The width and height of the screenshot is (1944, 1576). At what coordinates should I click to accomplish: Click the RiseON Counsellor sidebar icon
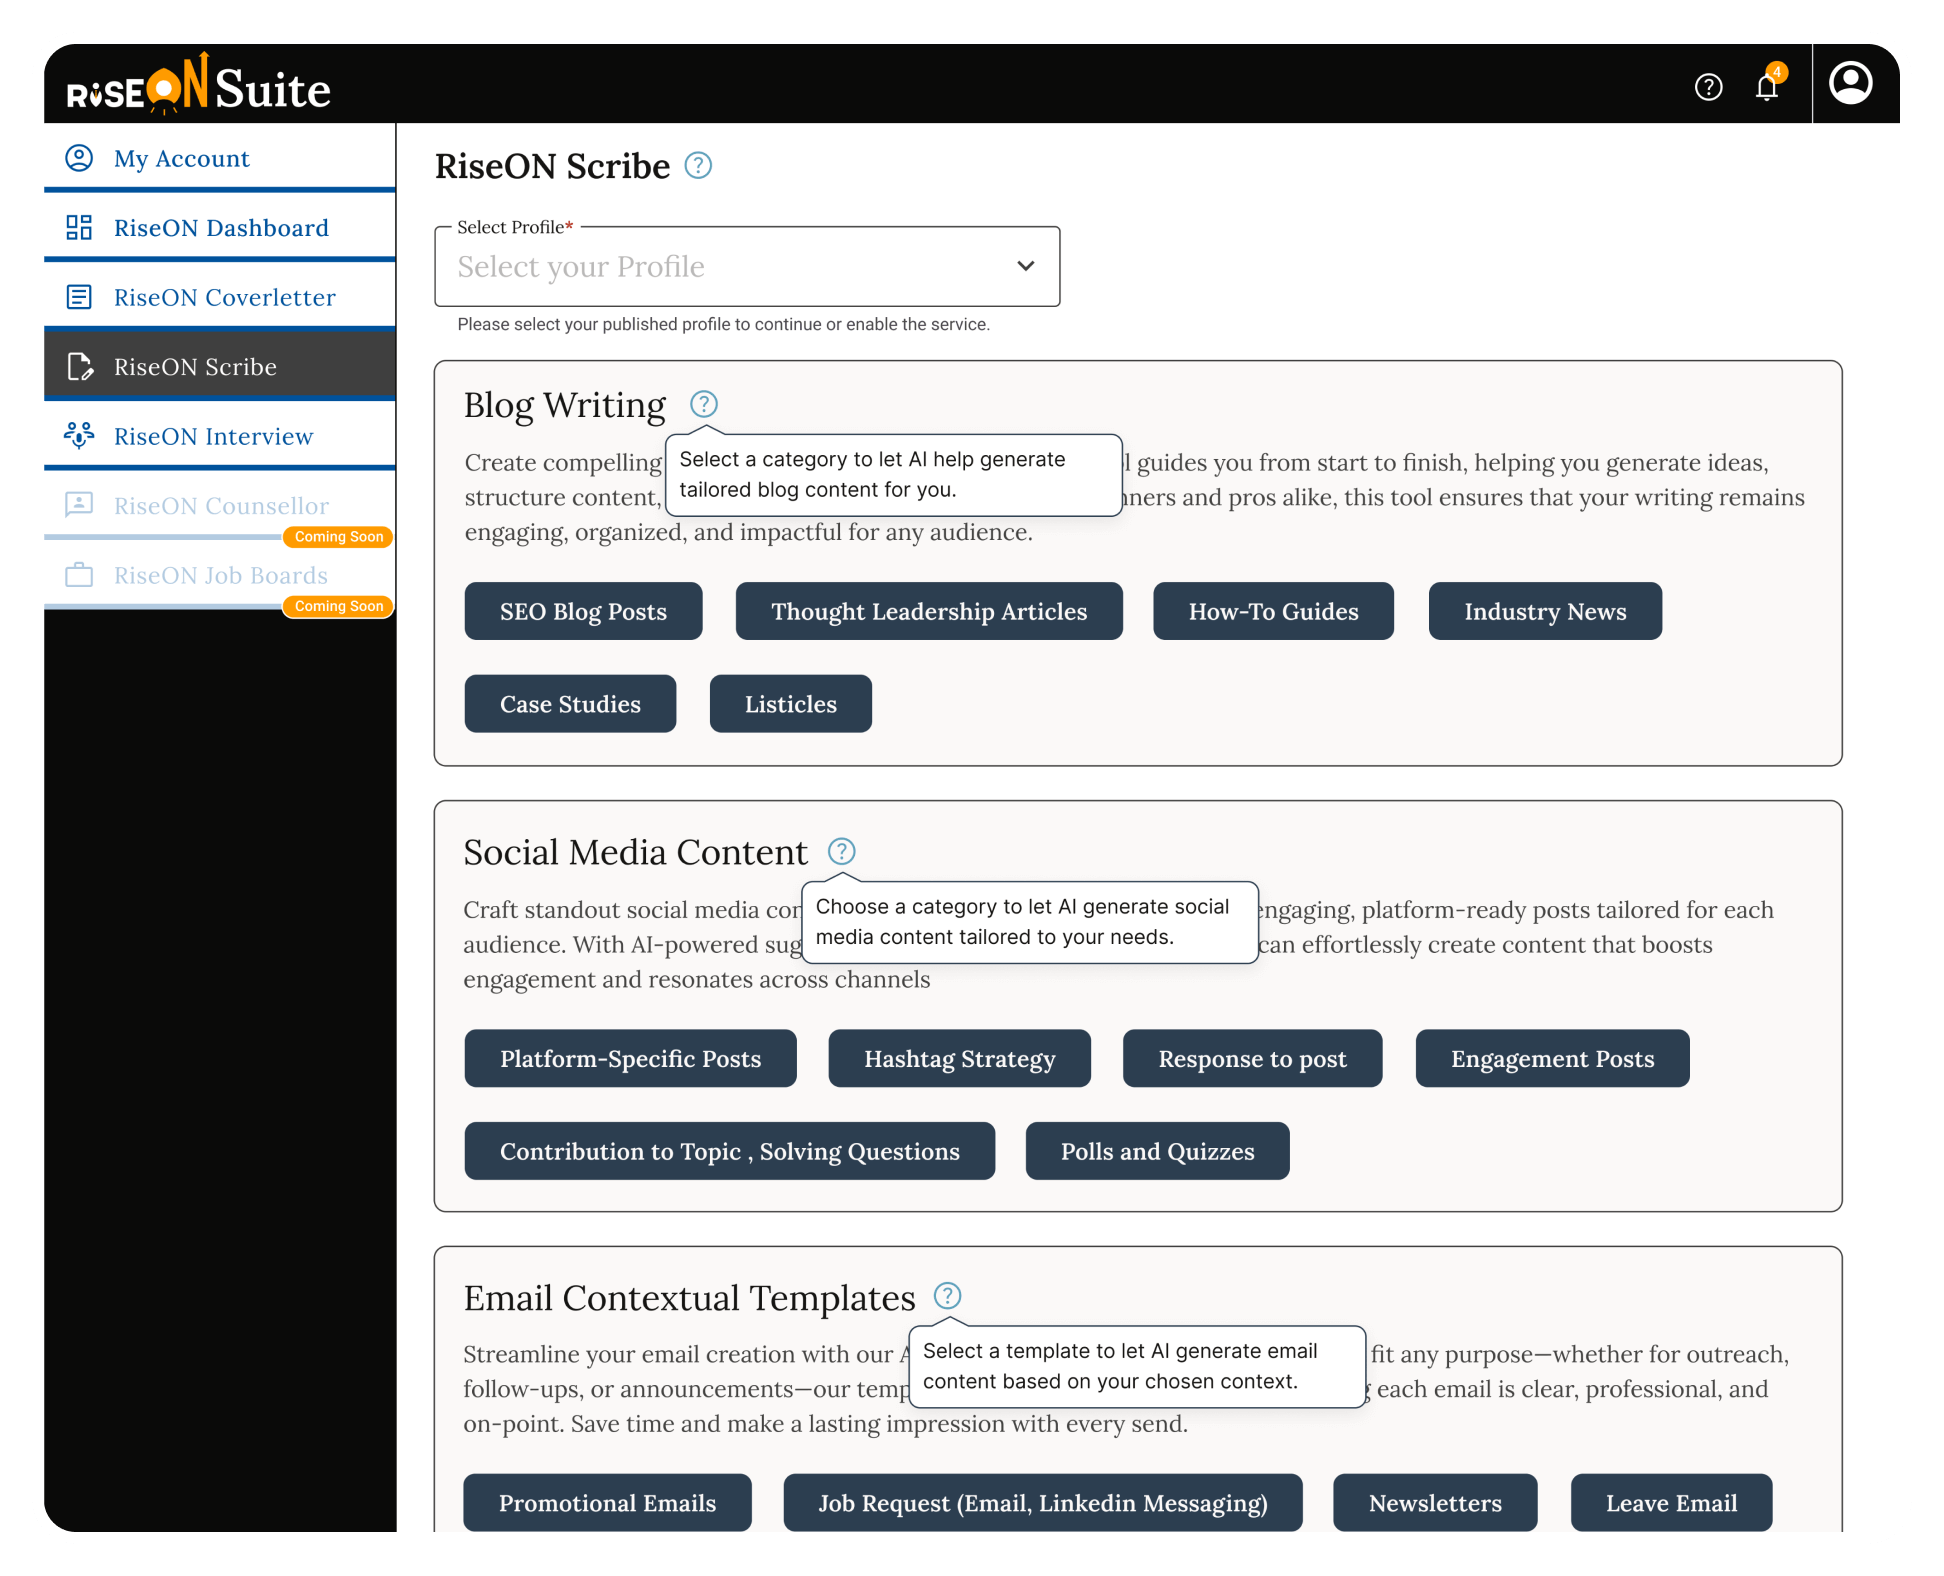(79, 504)
